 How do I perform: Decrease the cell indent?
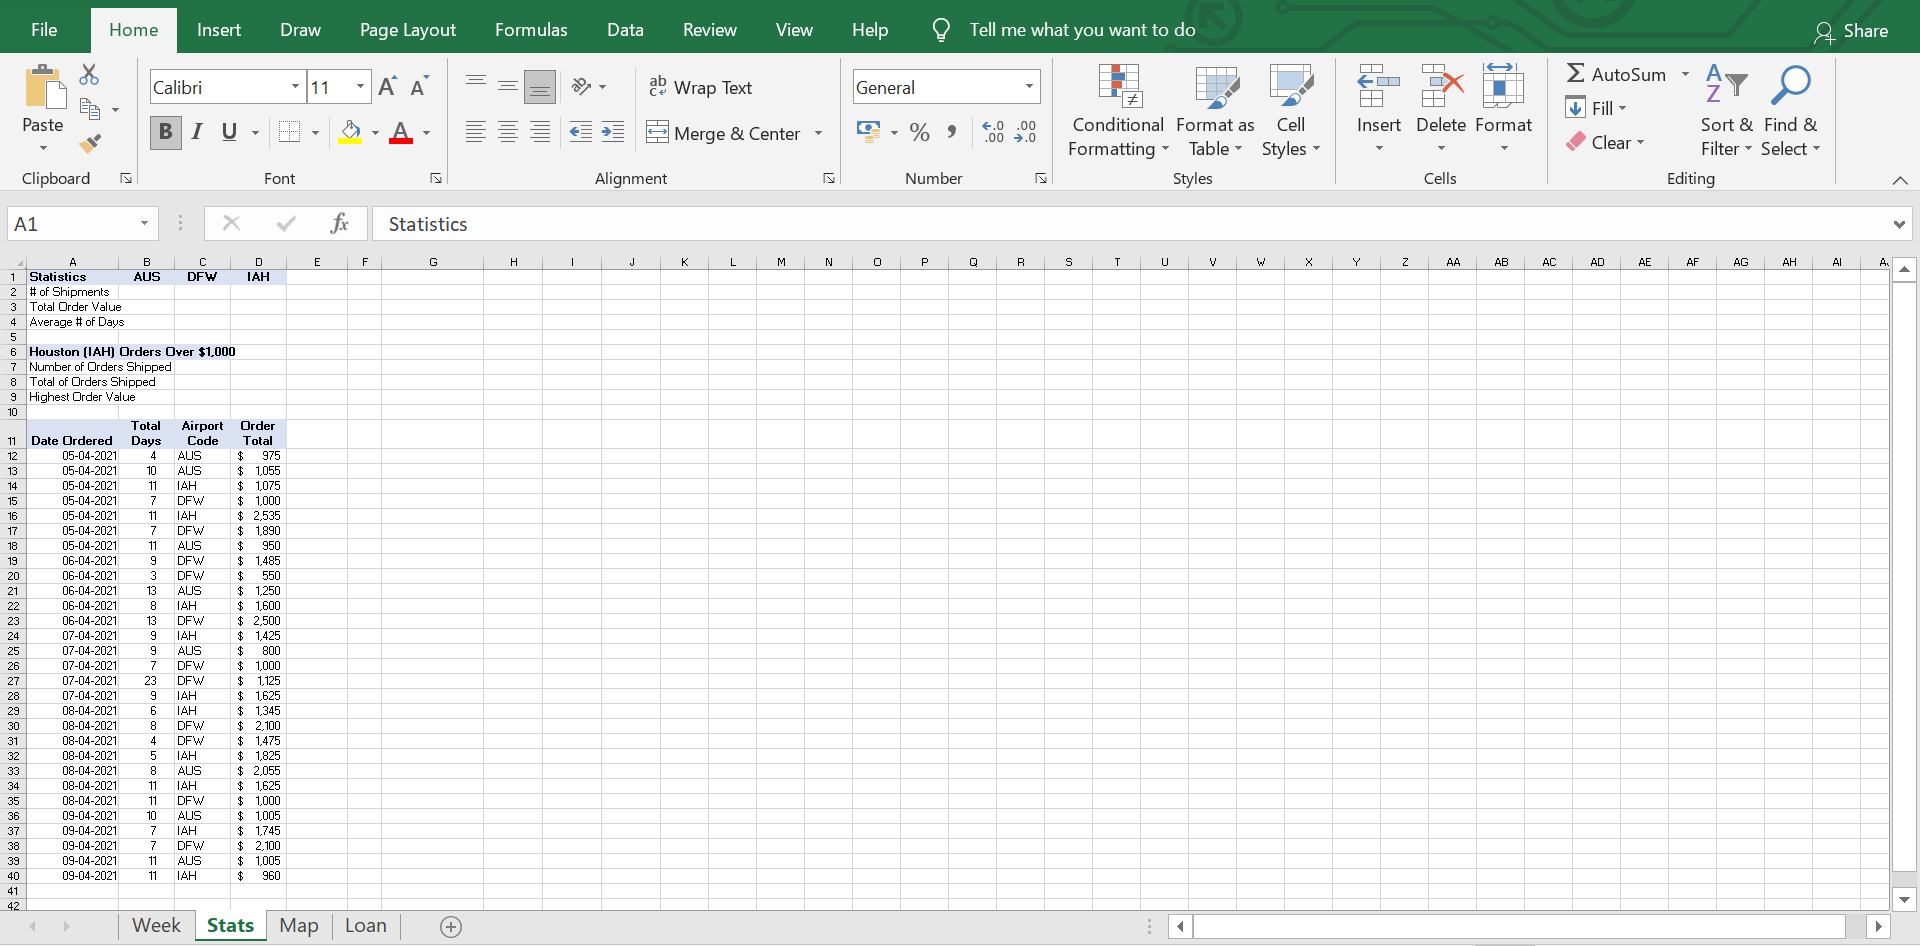pos(580,132)
